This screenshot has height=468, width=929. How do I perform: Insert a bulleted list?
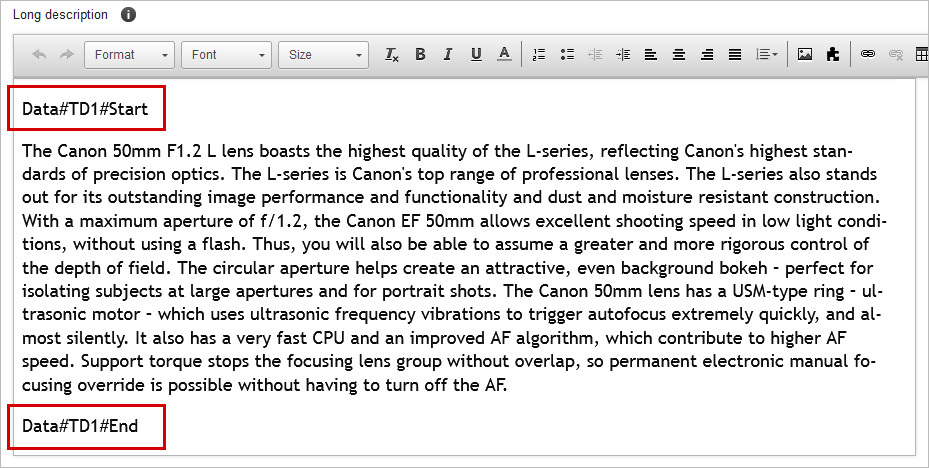point(567,55)
